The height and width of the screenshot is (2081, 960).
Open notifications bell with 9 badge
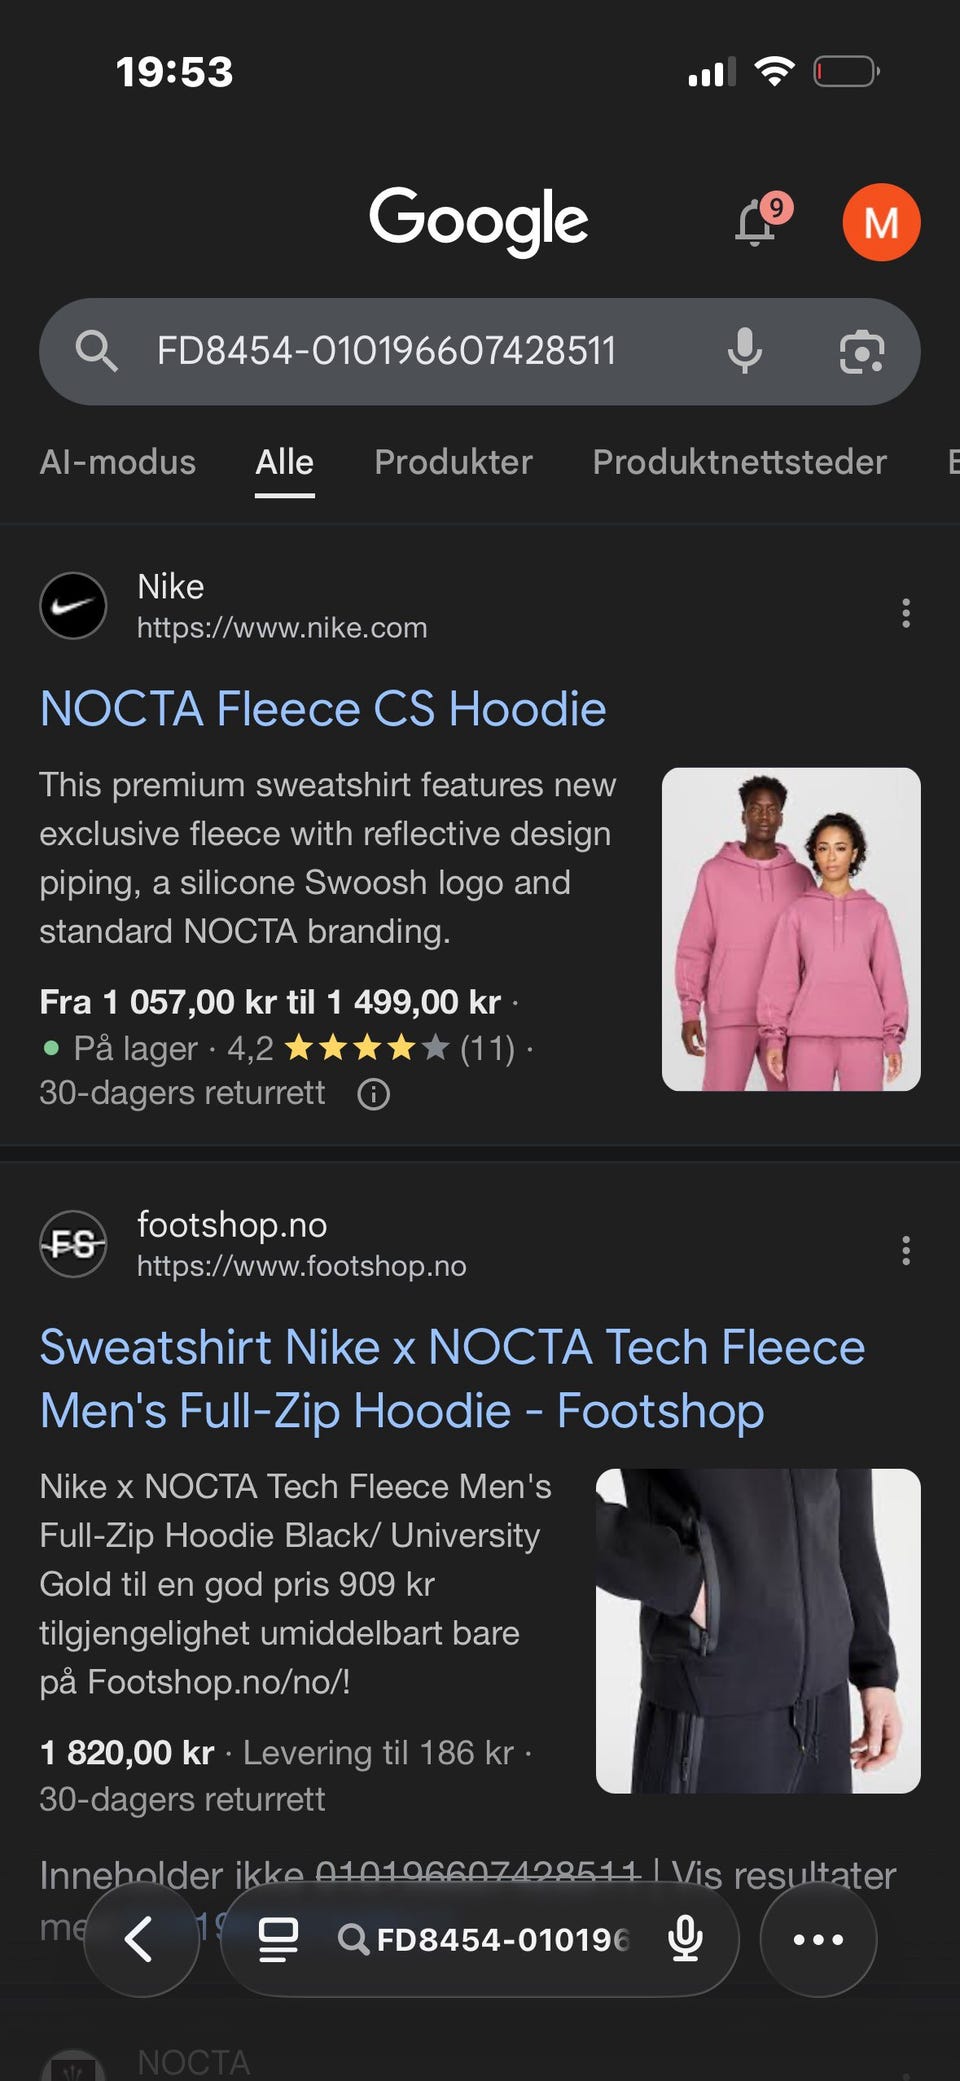coord(757,222)
